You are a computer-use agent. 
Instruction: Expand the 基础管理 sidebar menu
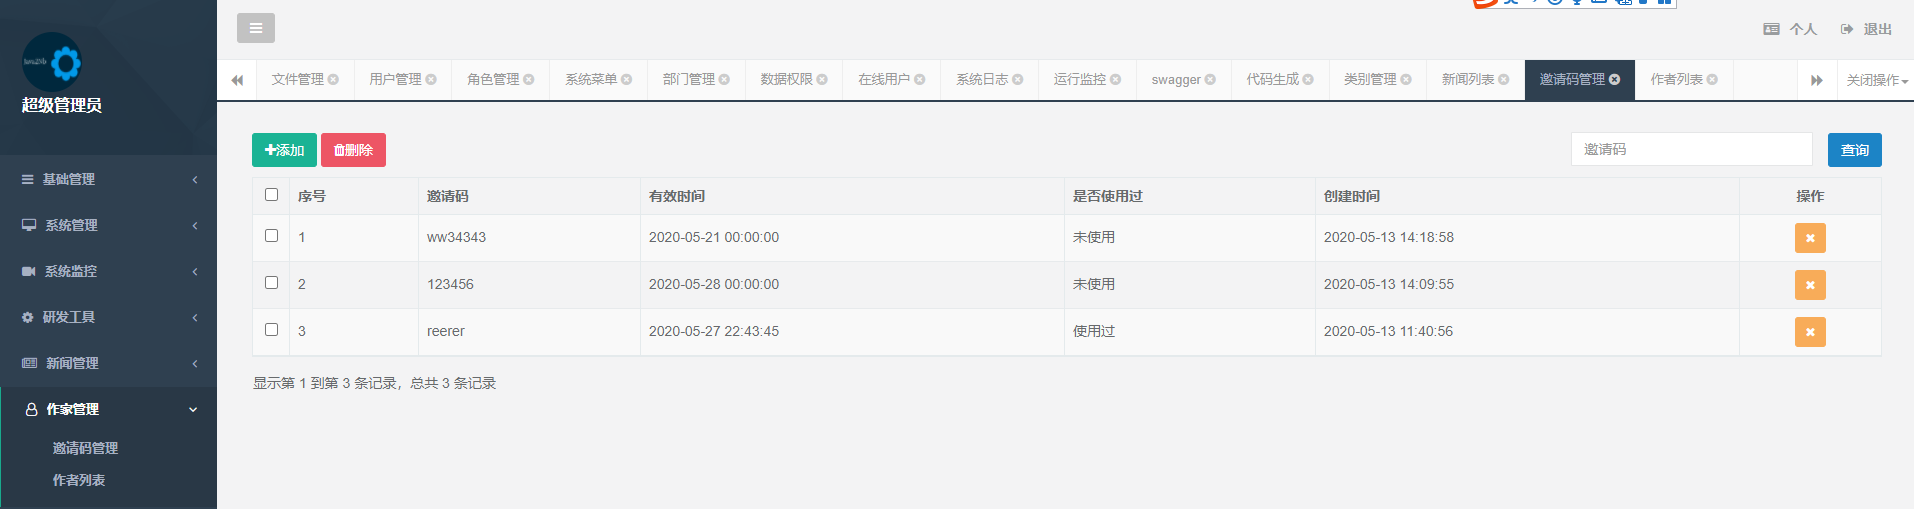coord(108,179)
